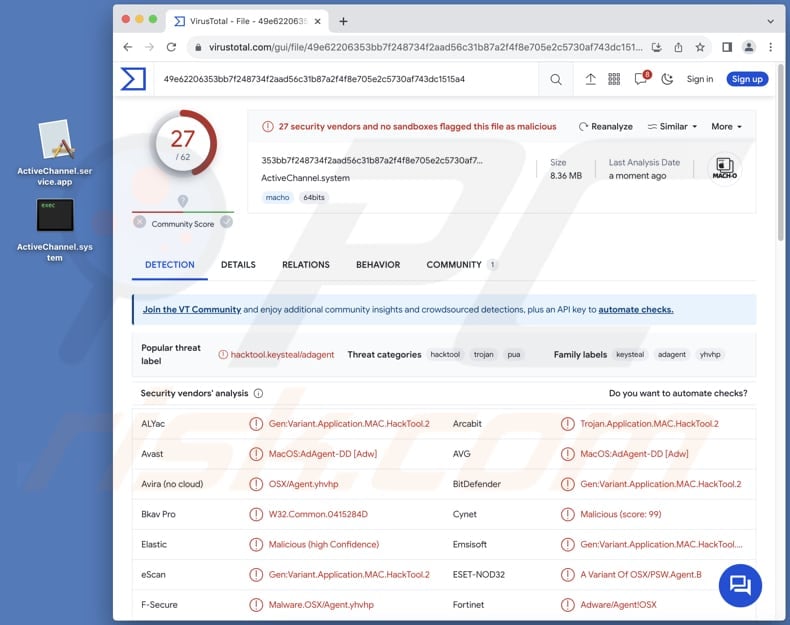Screen dimensions: 790x625
Task: Switch to the COMMUNITY tab
Action: click(462, 264)
